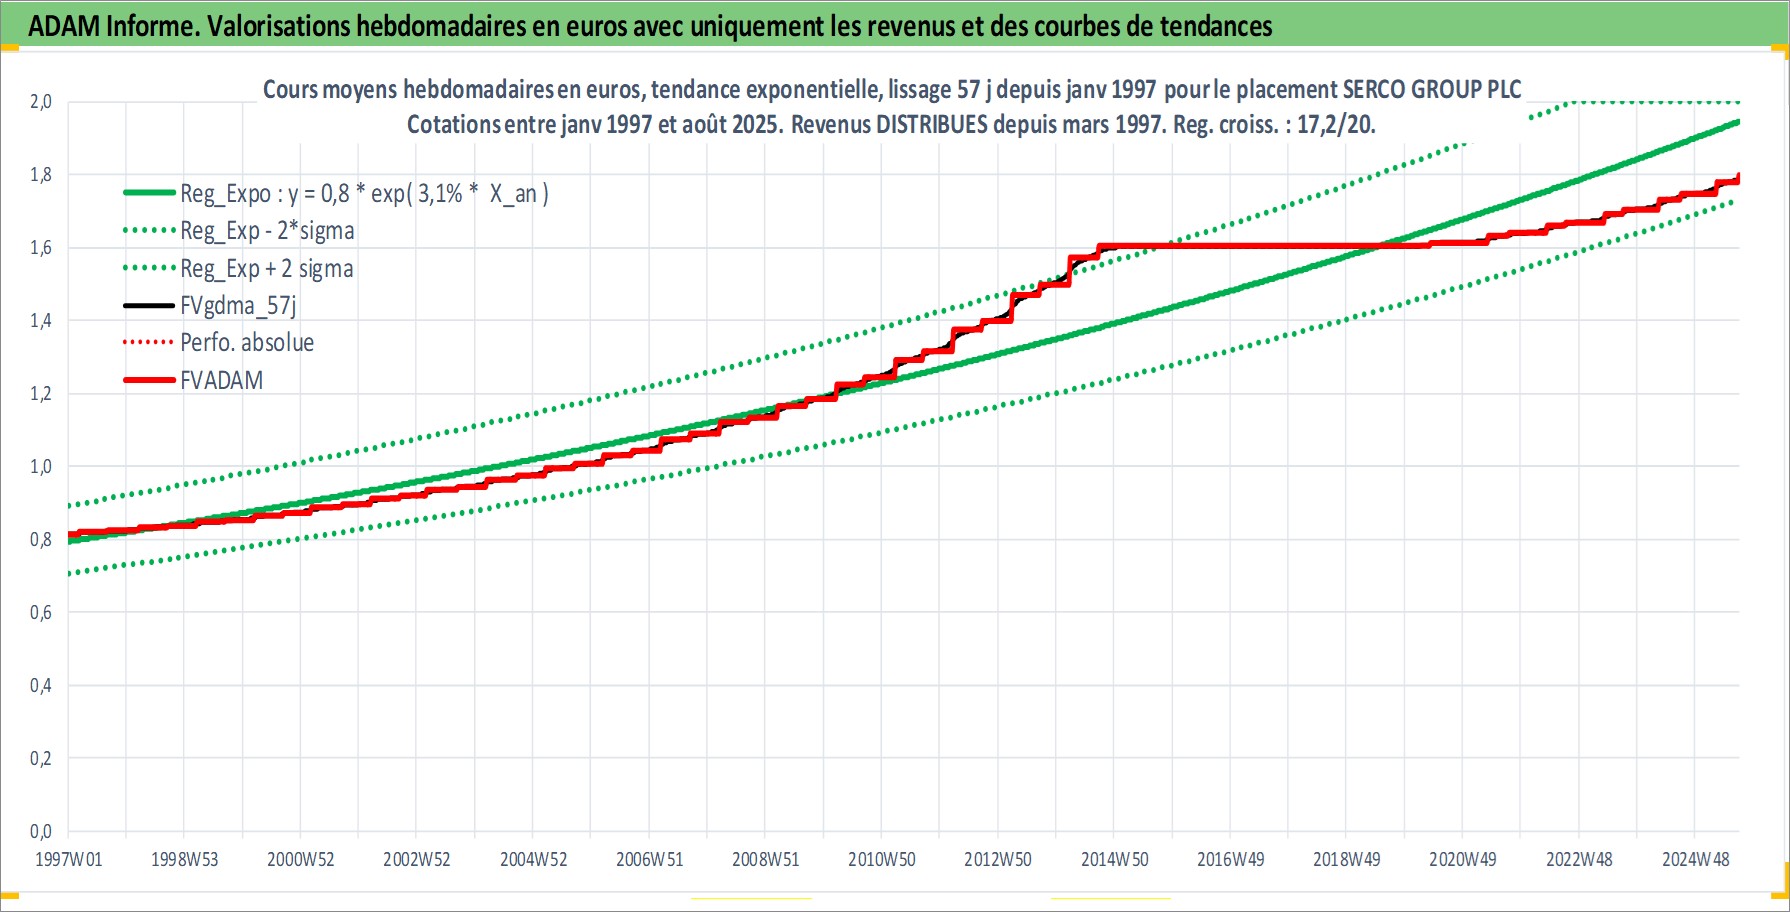Image resolution: width=1790 pixels, height=912 pixels.
Task: Click y-axis label '0,0'
Action: coord(40,831)
